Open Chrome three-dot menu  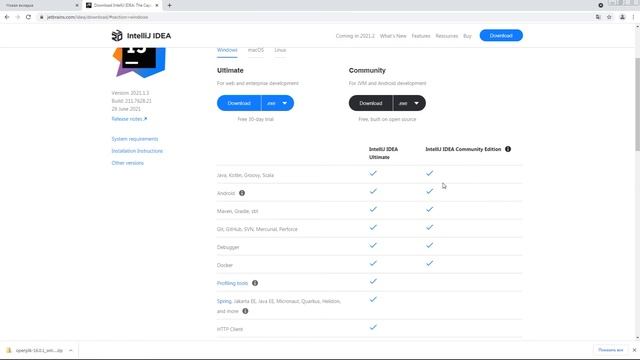point(633,17)
